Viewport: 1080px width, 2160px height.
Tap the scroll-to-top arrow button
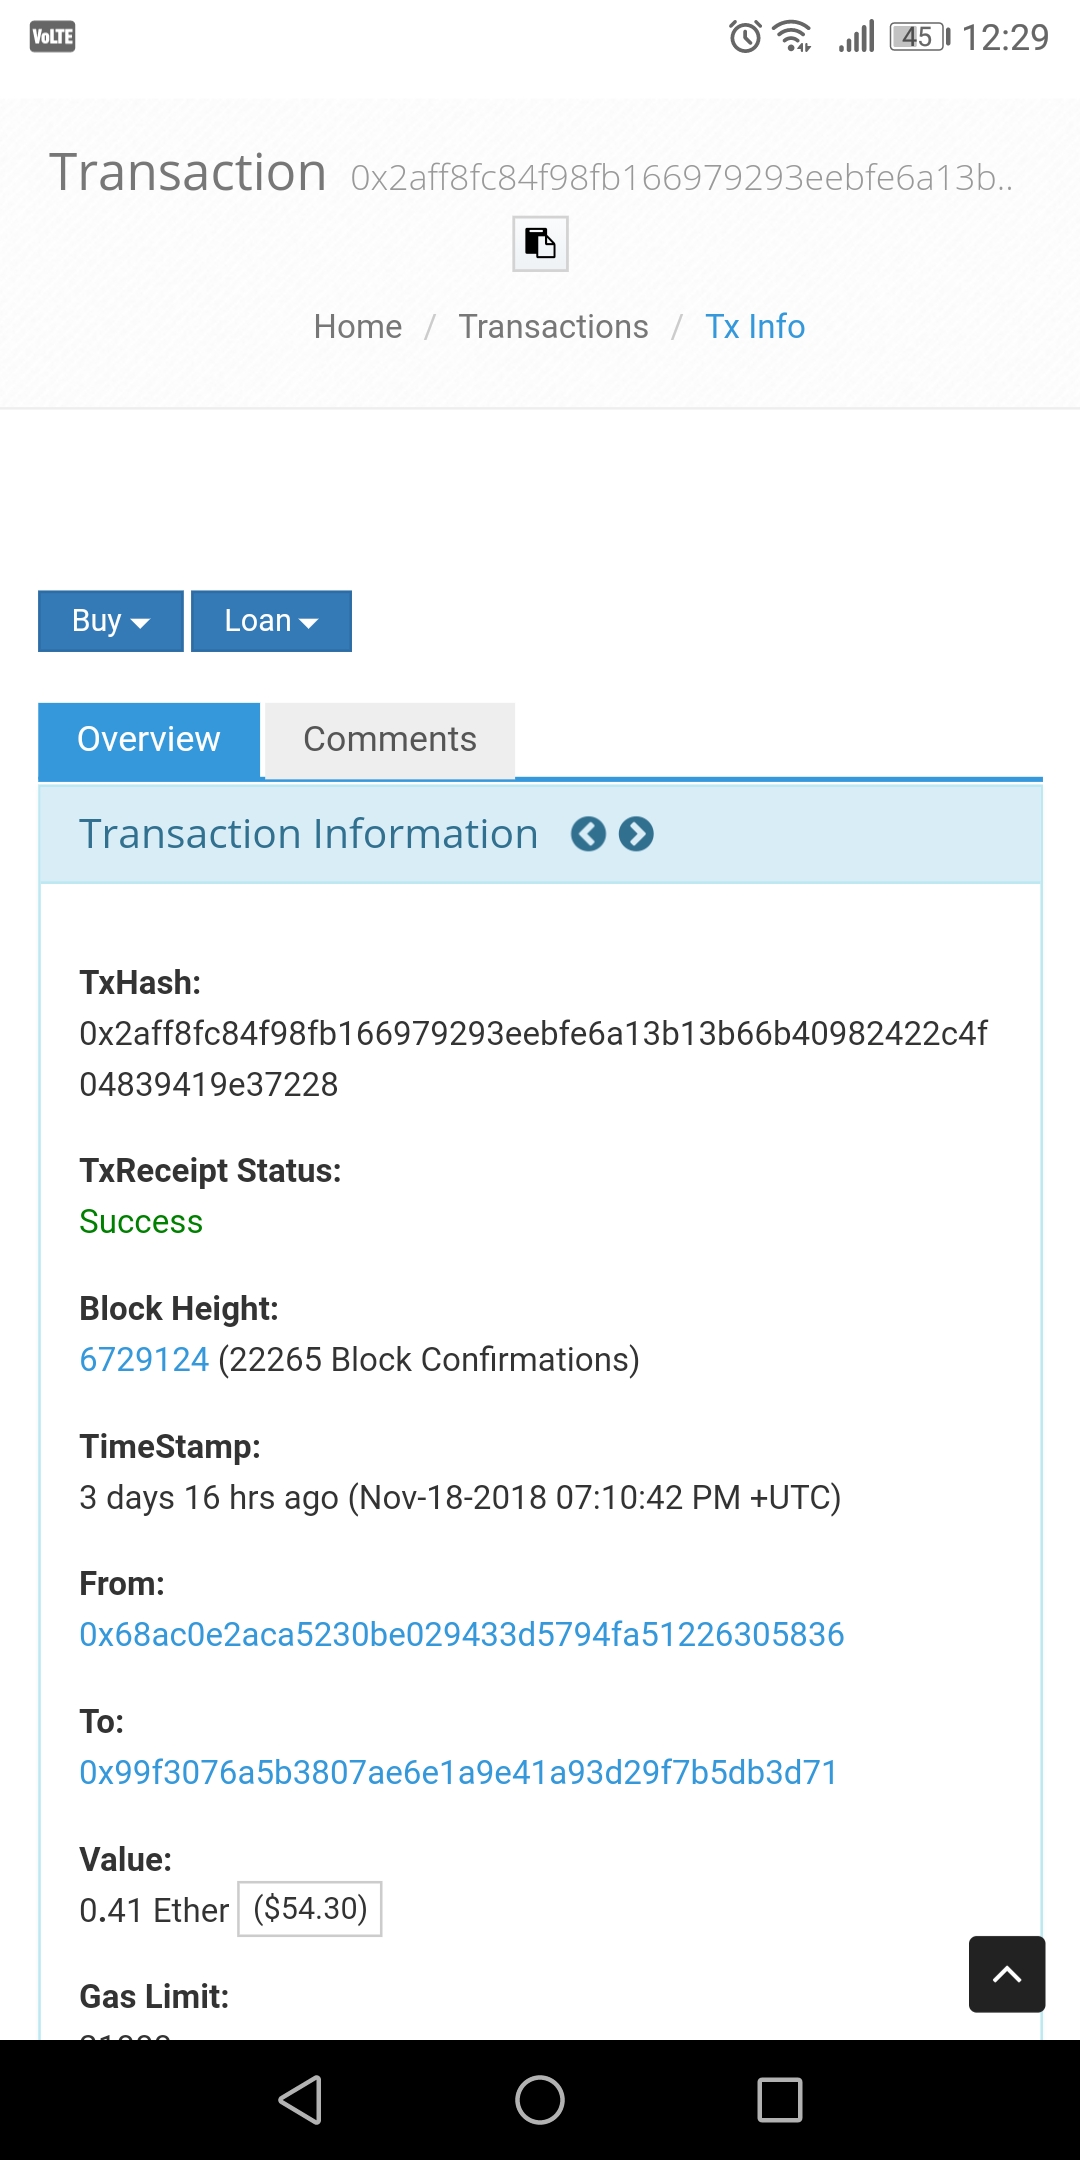coord(1007,1974)
